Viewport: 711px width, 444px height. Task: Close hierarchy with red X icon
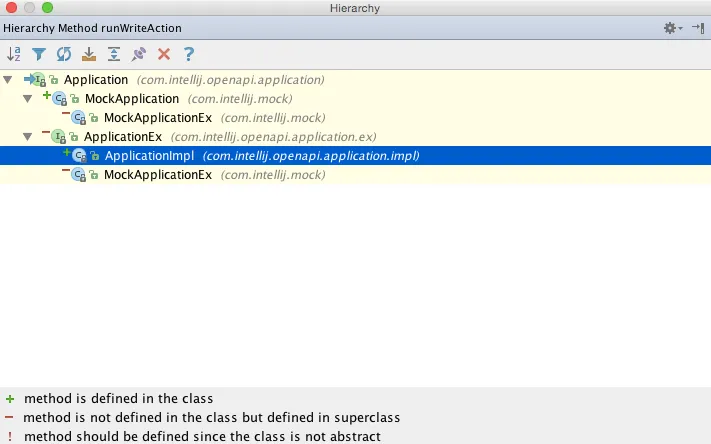tap(164, 54)
